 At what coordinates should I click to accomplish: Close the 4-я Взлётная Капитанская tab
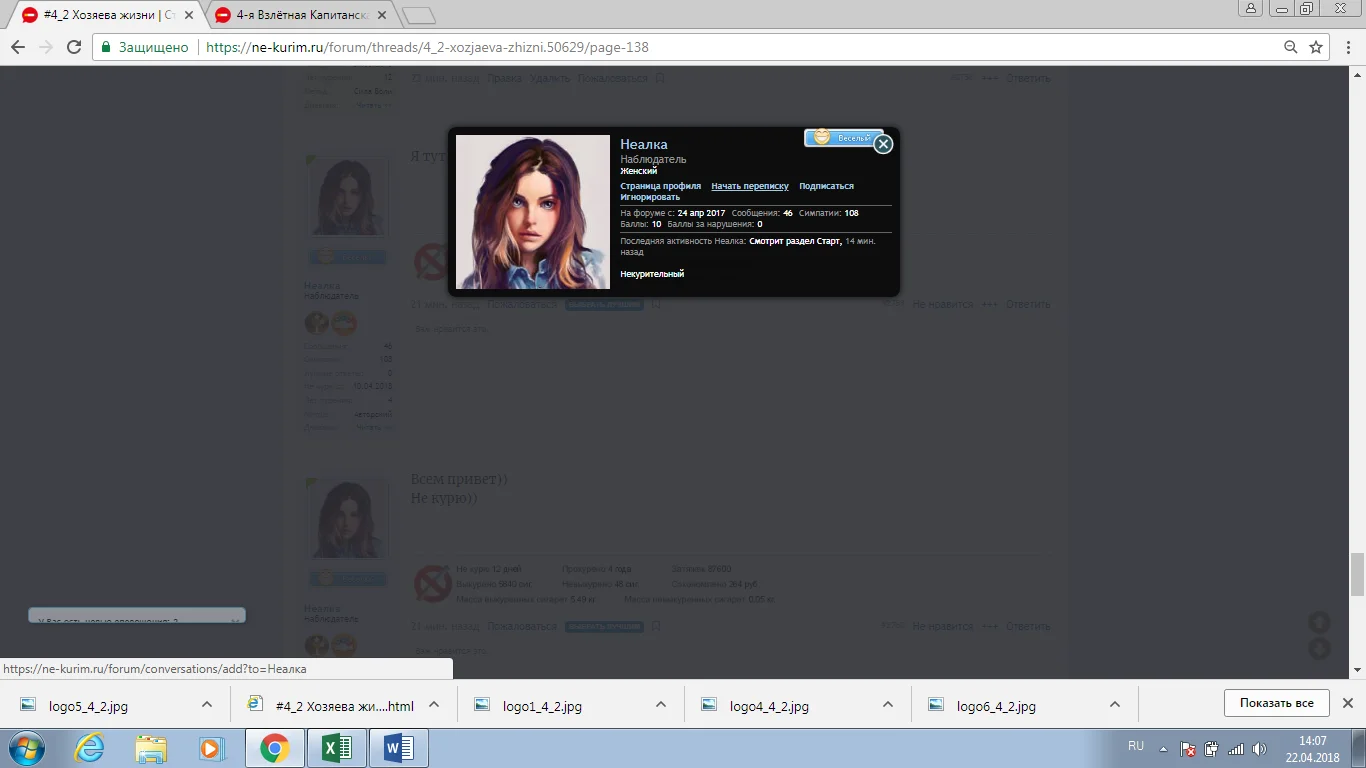coord(381,15)
